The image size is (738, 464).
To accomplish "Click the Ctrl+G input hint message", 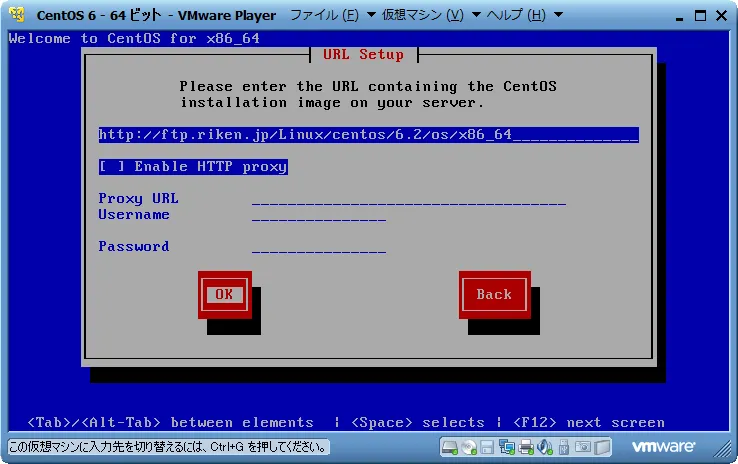I will pos(168,447).
